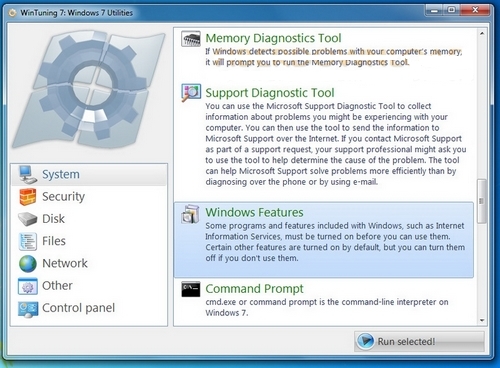Click the Memory Diagnostics Tool description text
Viewport: 500px width, 368px height.
click(334, 57)
